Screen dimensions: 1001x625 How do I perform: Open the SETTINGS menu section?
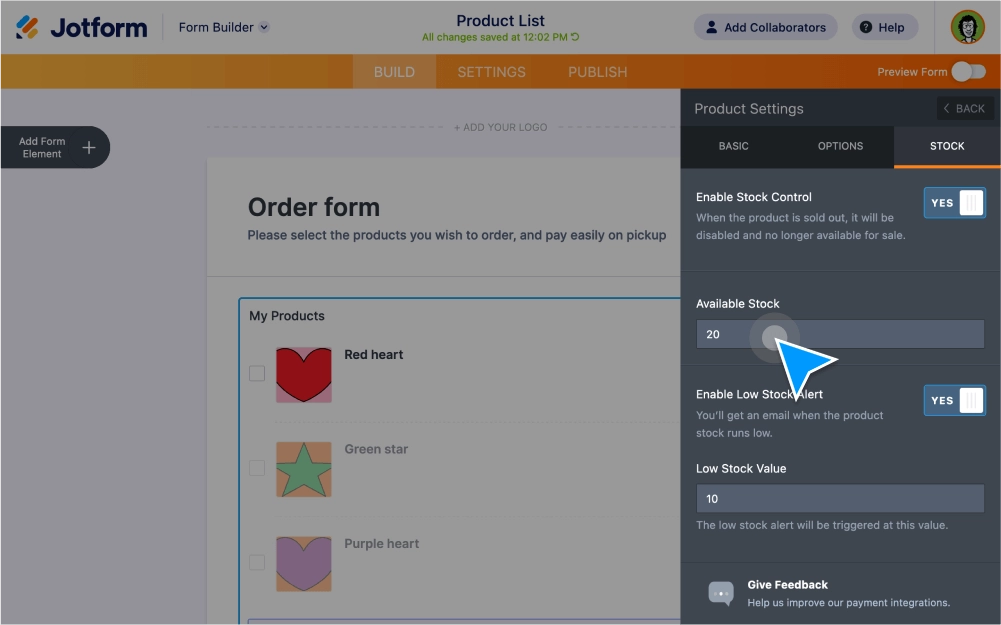(x=491, y=71)
